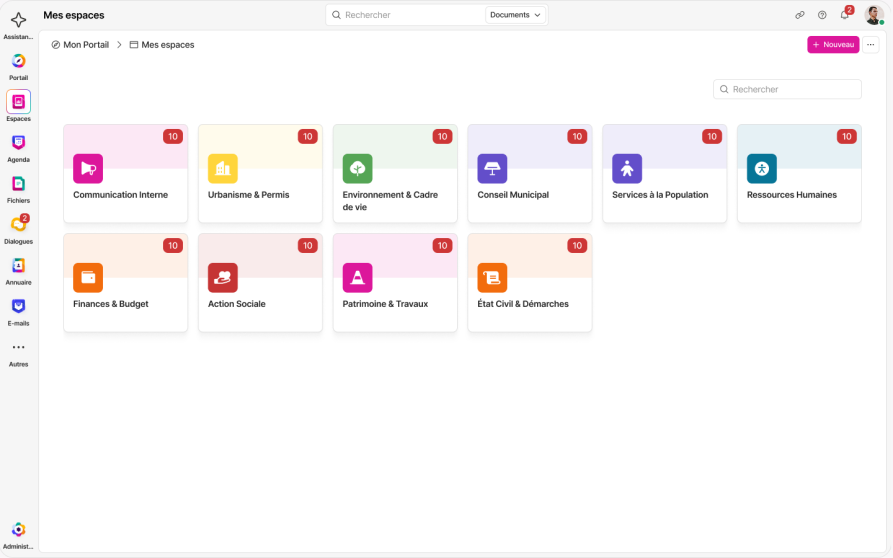Open the Annuaire directory icon
The image size is (893, 558).
pos(18,266)
